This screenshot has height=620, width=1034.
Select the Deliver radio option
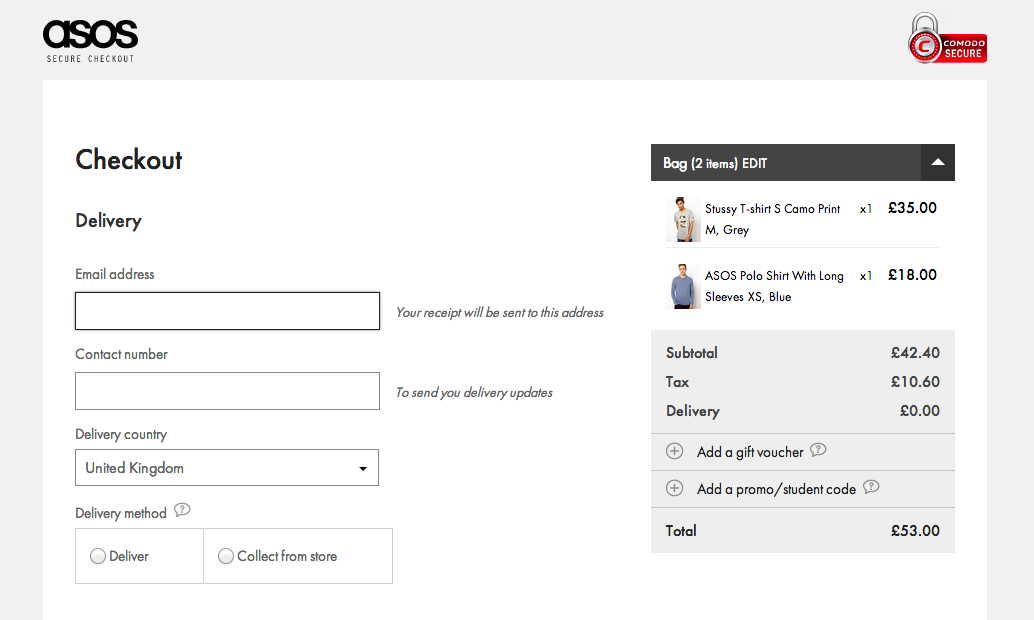(x=98, y=556)
